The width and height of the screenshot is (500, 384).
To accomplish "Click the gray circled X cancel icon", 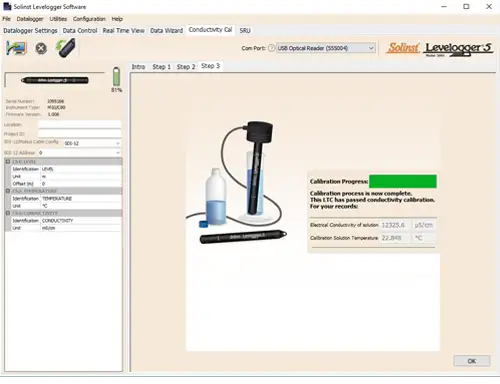I will pos(41,49).
